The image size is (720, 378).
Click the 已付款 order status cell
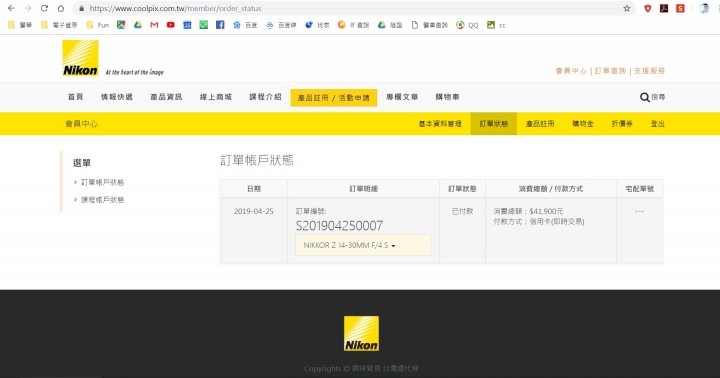[462, 211]
